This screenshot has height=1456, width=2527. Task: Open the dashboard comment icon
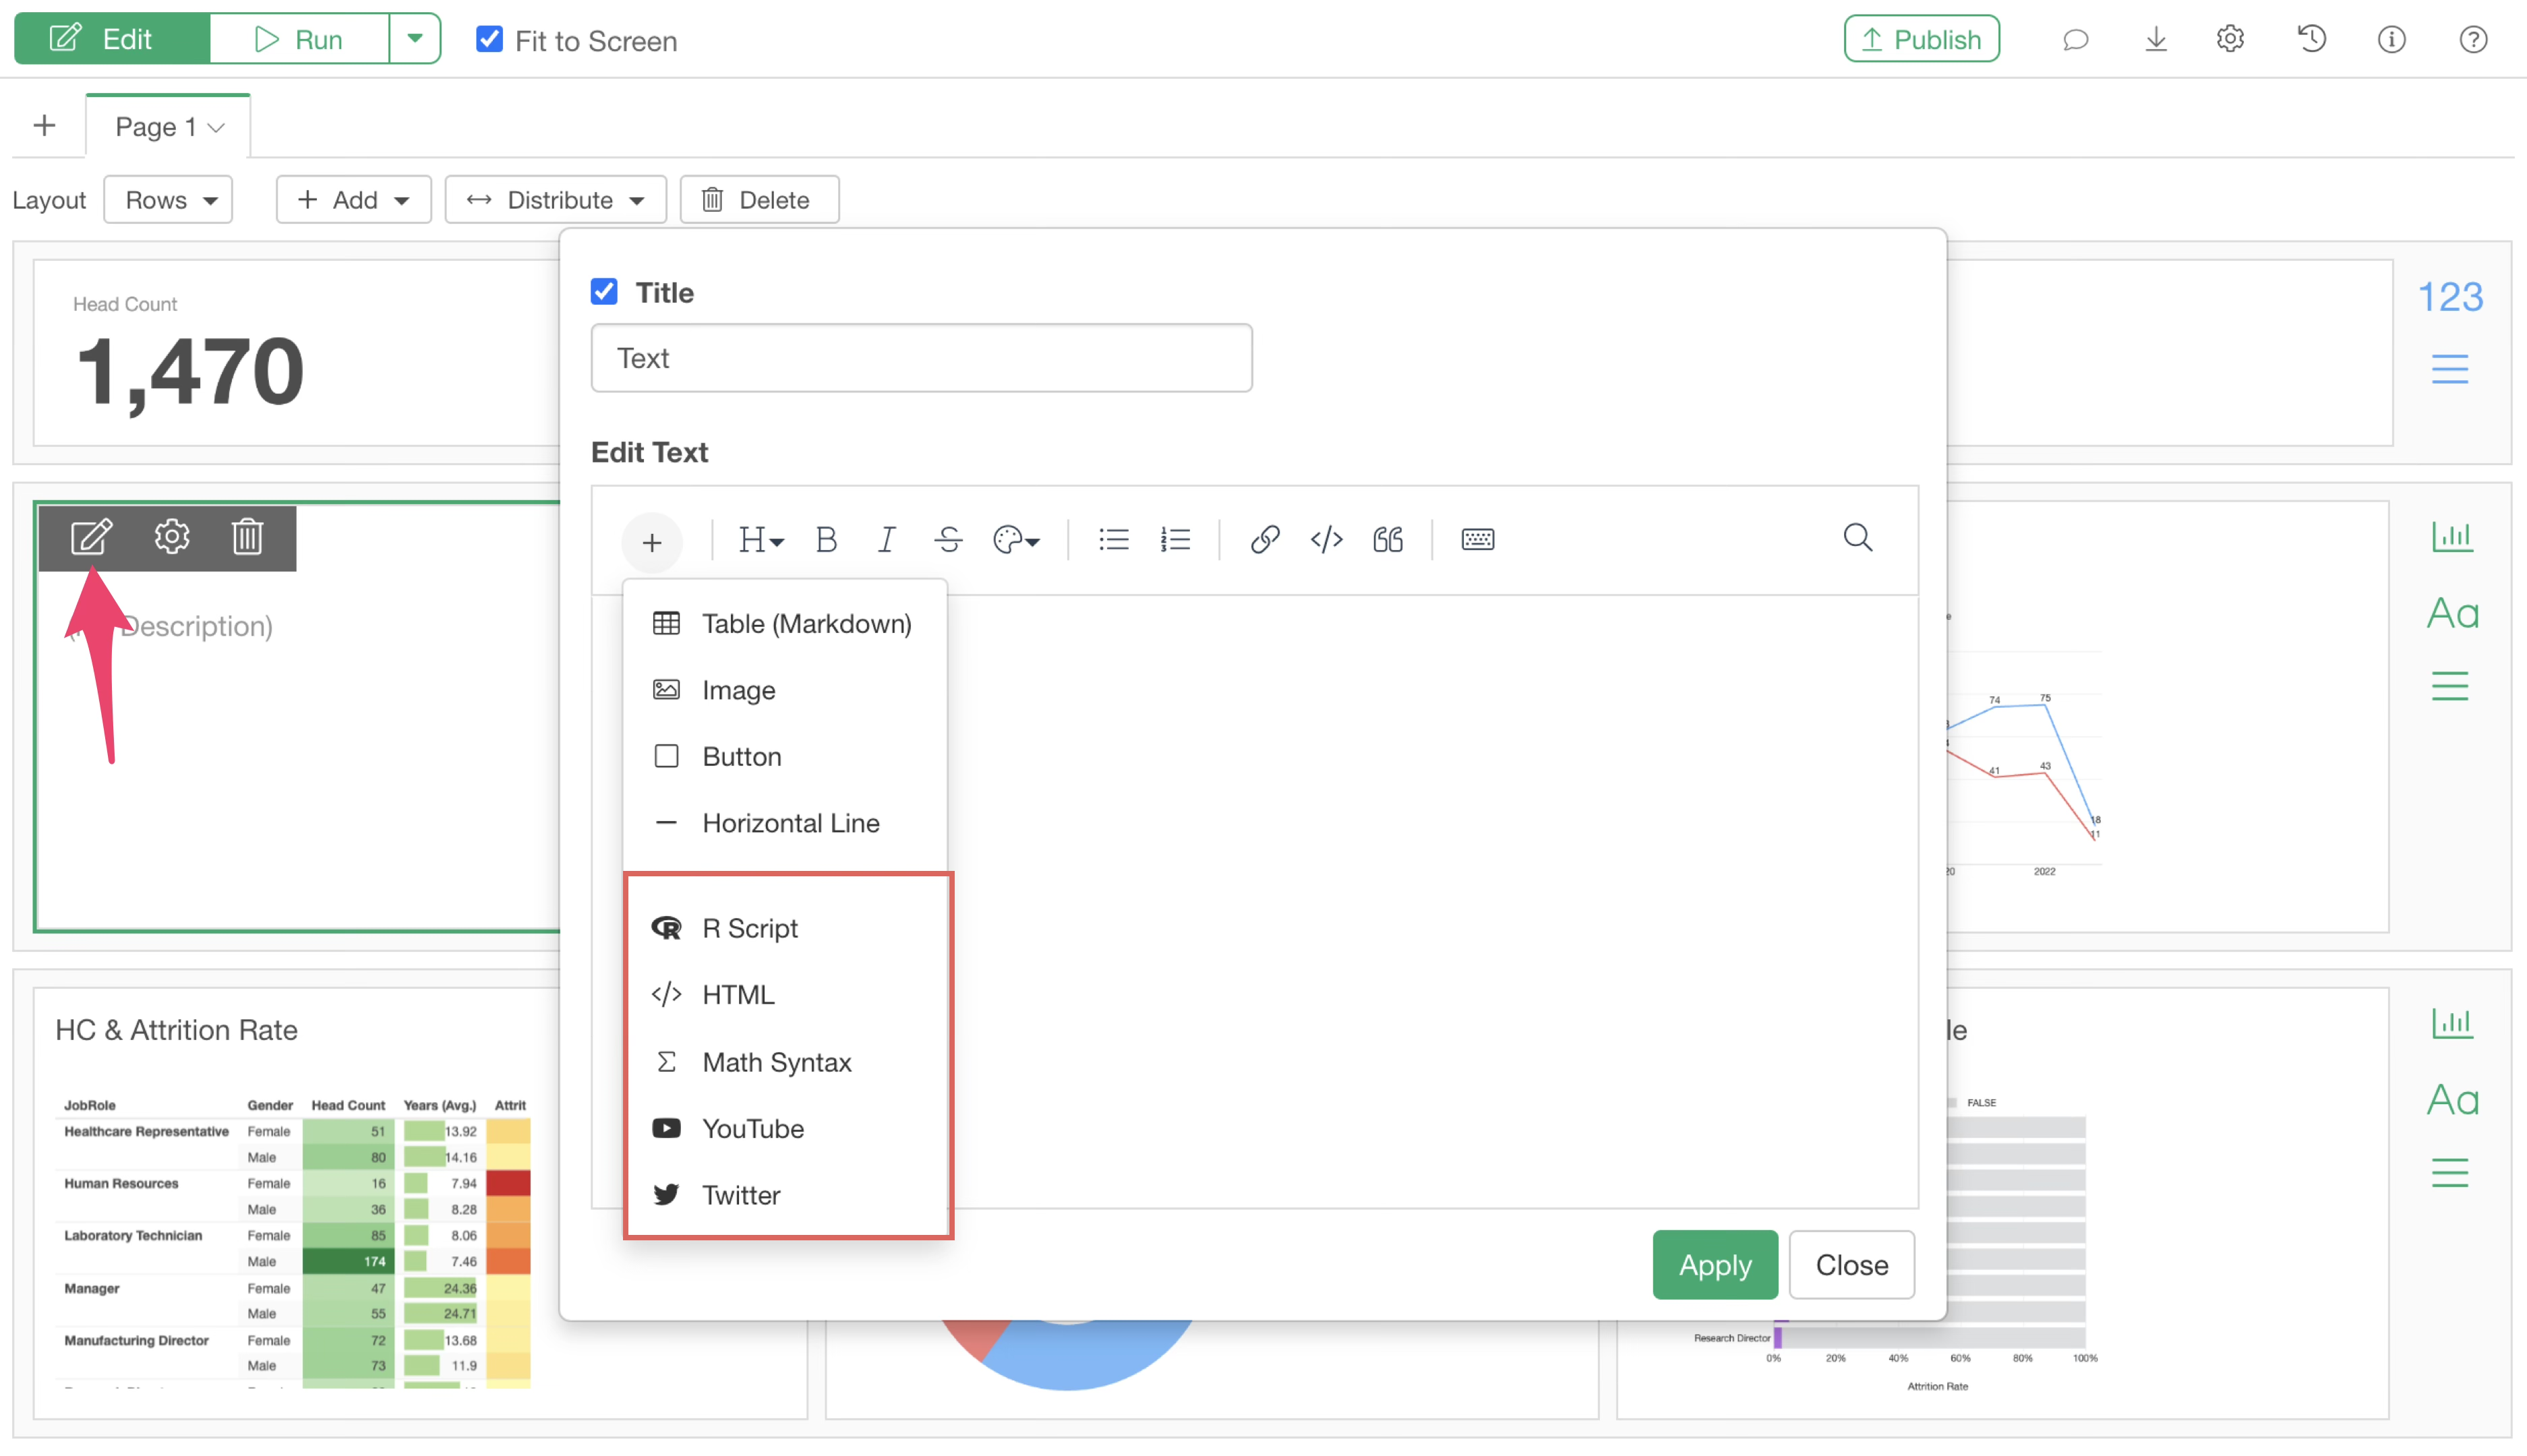[2075, 40]
